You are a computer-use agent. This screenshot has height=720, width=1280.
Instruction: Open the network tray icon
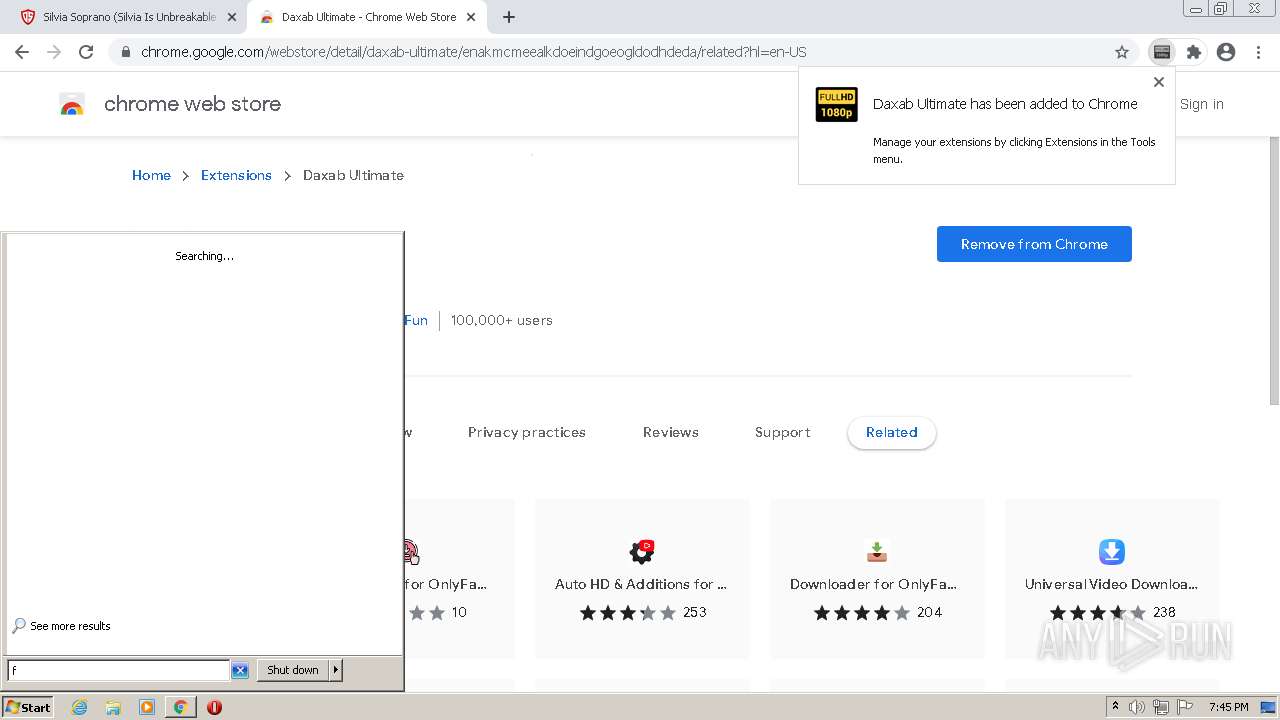point(1161,707)
